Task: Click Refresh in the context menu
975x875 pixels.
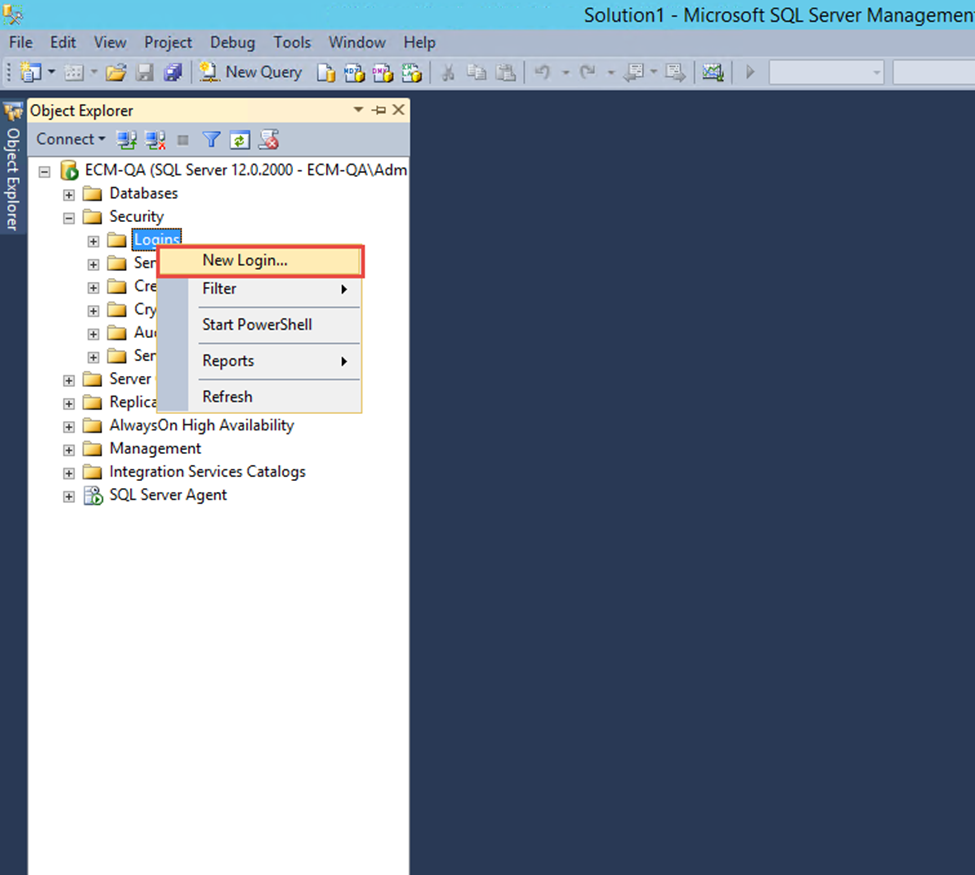Action: 227,397
